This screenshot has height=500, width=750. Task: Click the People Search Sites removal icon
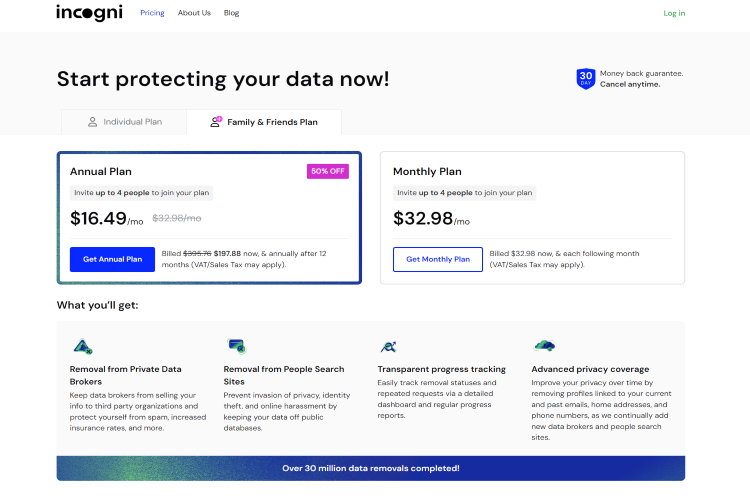tap(237, 345)
